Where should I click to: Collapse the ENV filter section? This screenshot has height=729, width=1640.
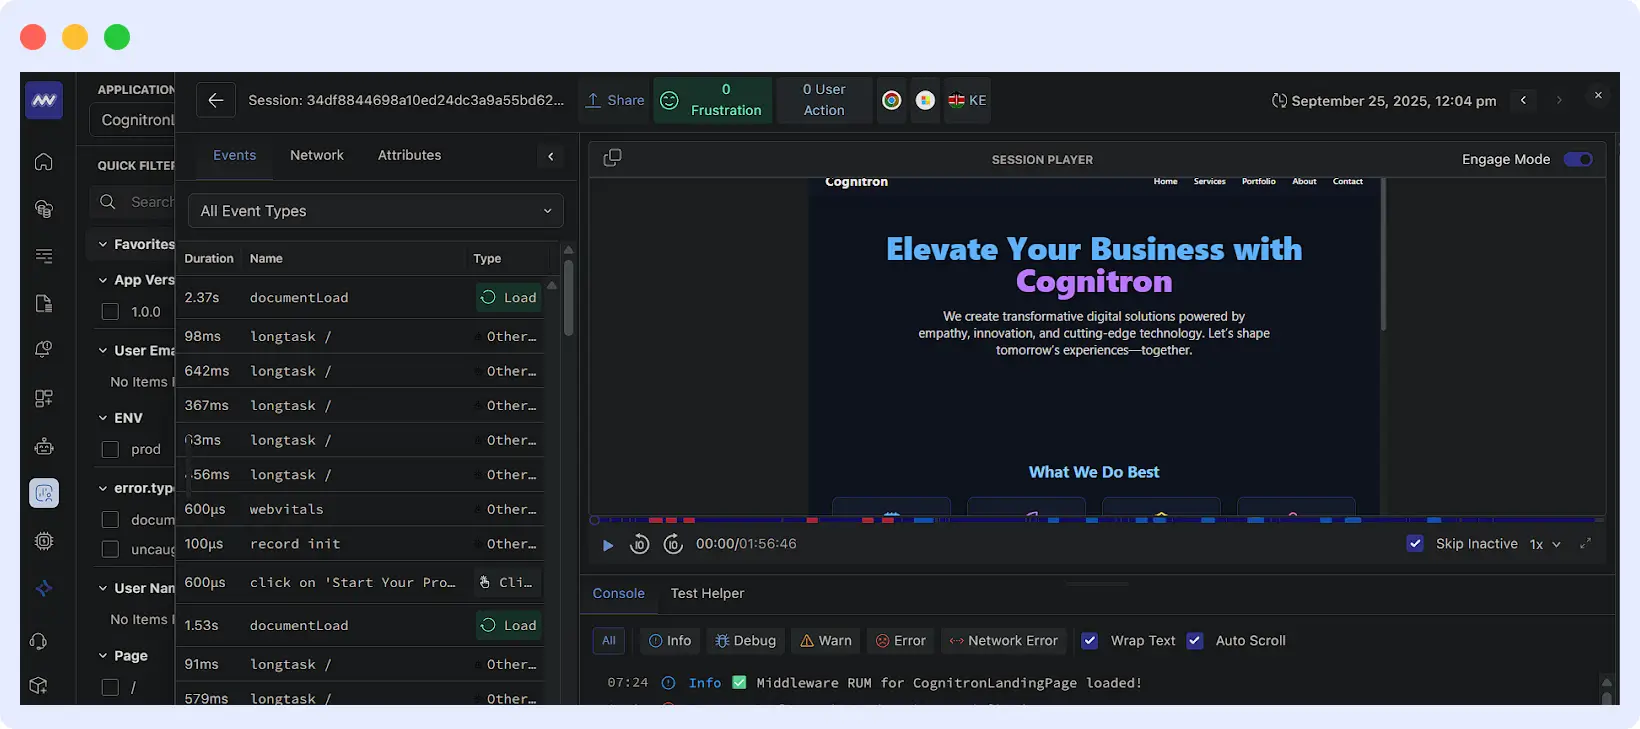pyautogui.click(x=103, y=418)
